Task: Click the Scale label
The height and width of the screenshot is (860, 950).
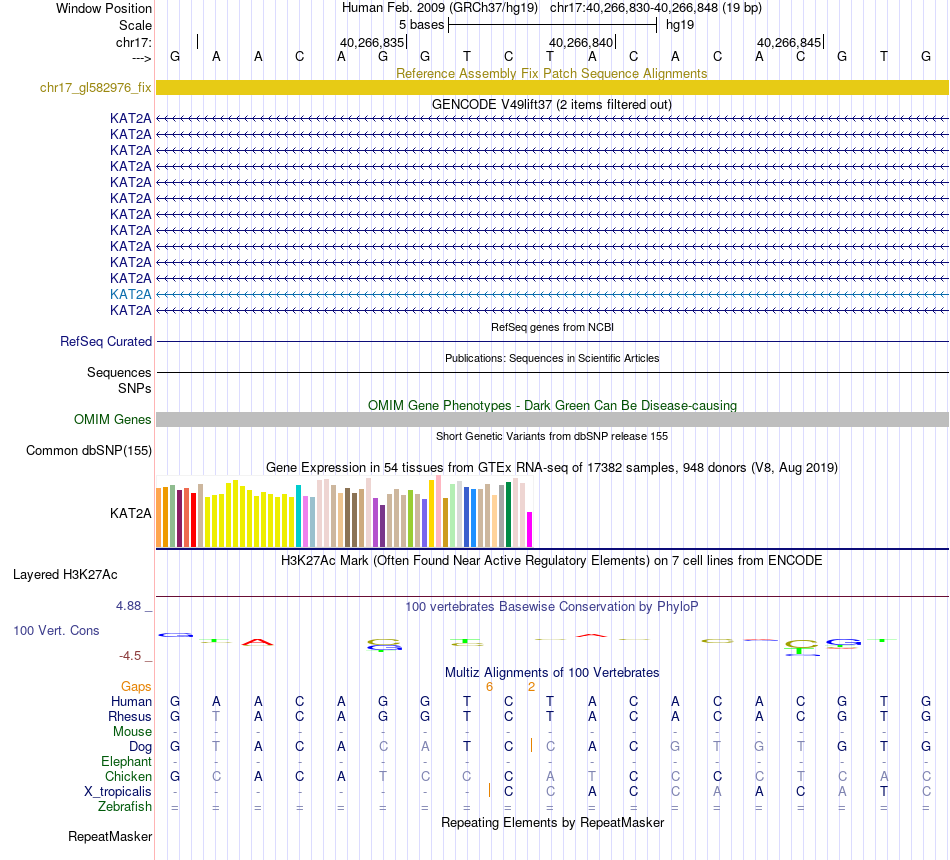Action: 135,25
